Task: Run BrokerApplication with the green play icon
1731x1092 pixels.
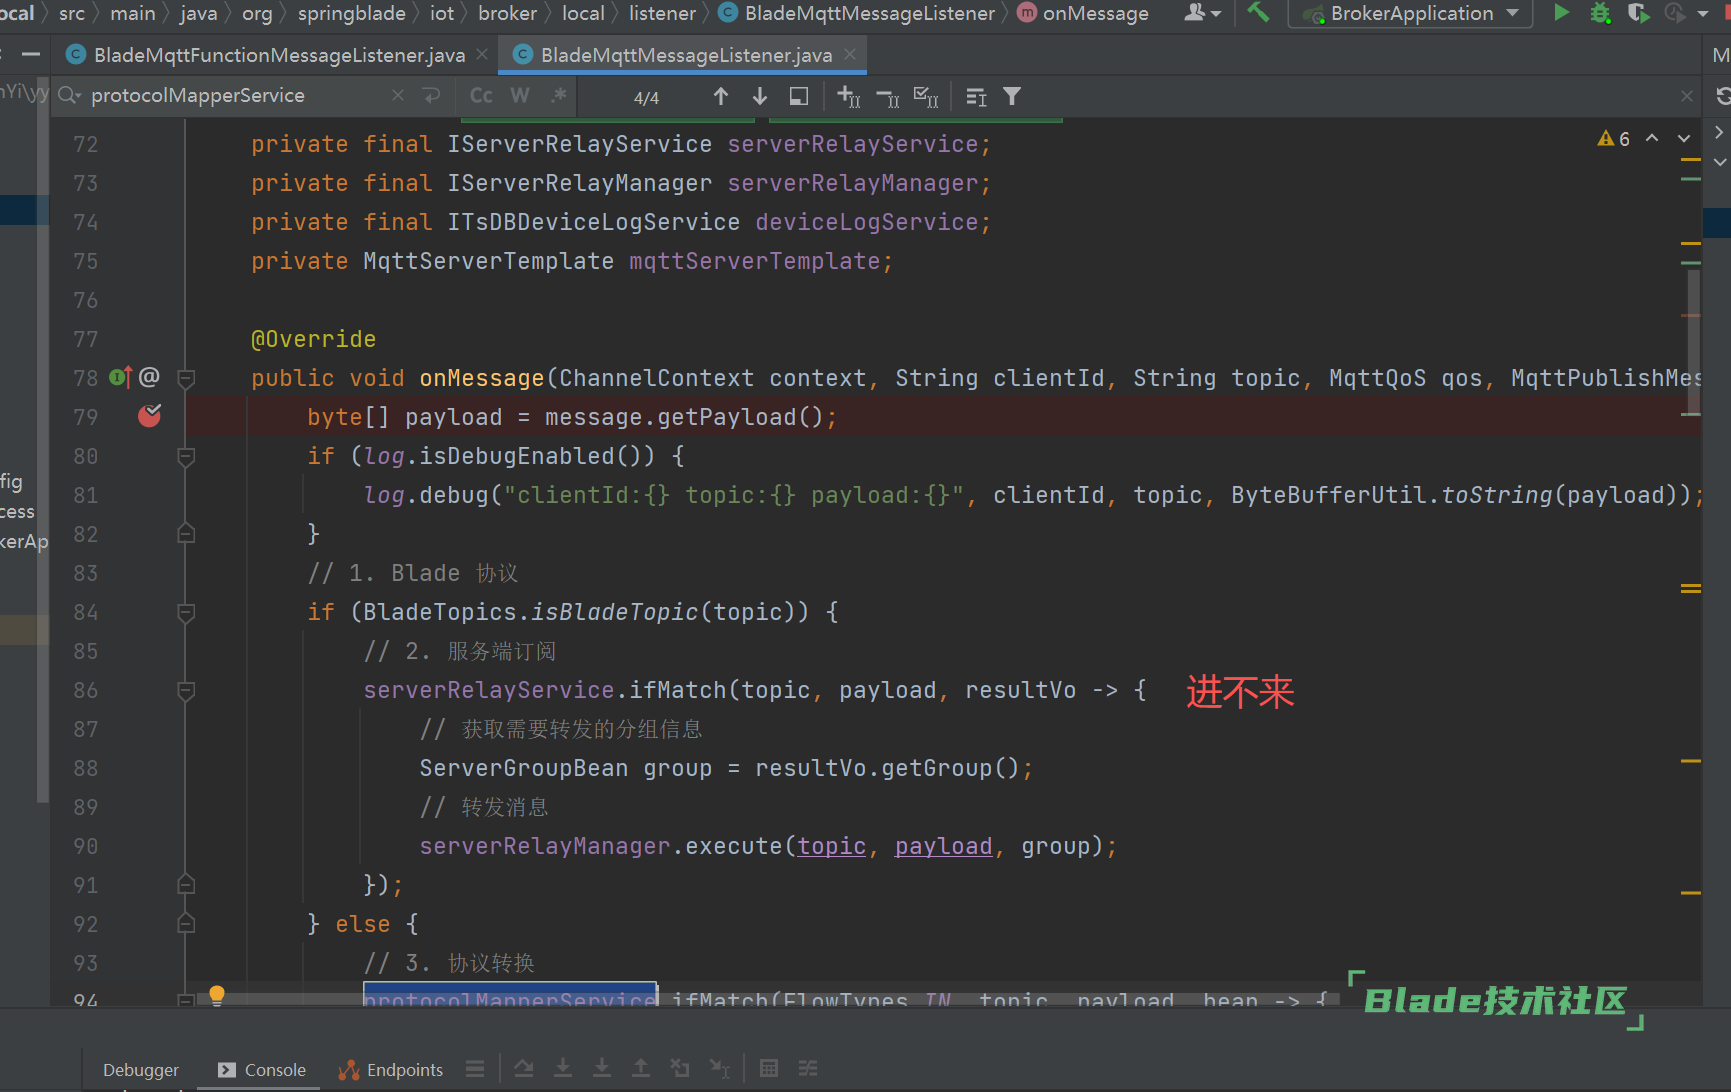Action: click(x=1560, y=13)
